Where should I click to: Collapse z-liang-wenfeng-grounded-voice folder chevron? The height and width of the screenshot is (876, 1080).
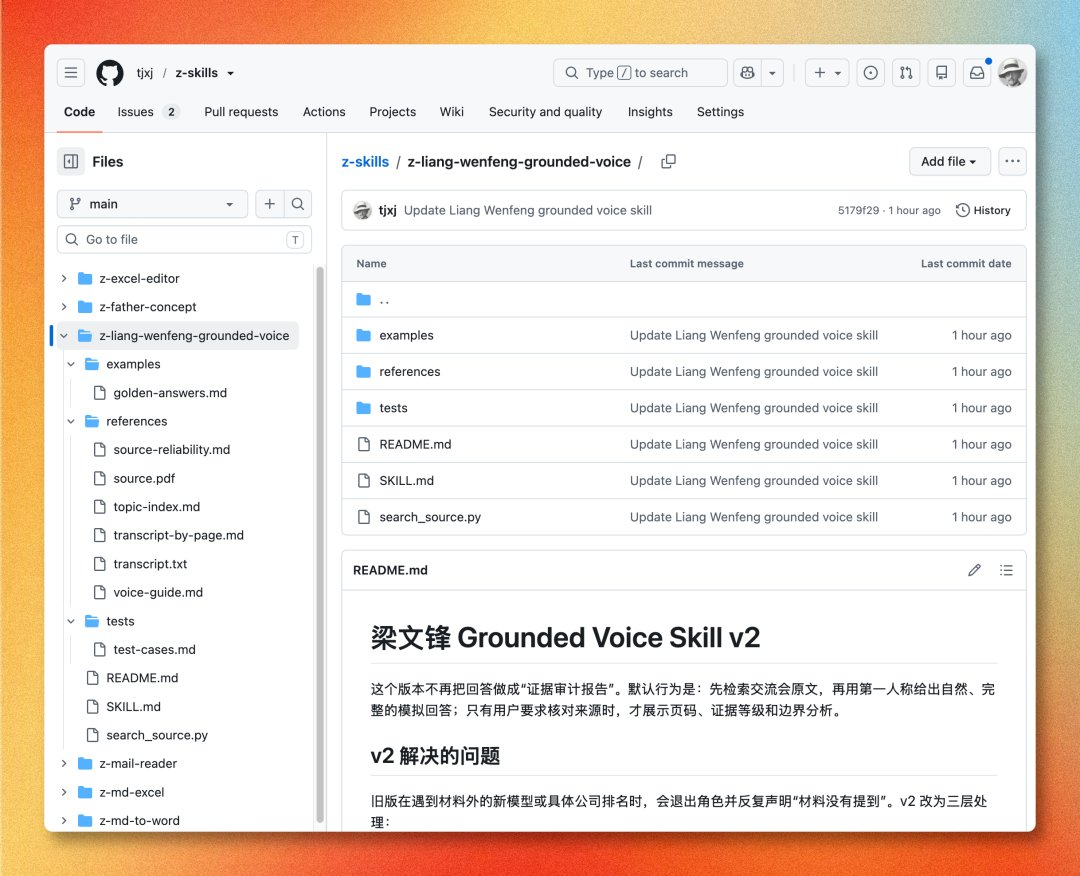(64, 336)
